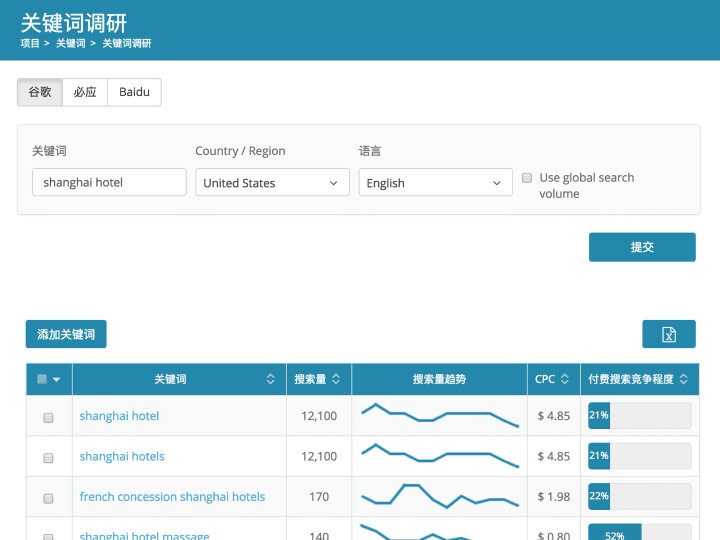The height and width of the screenshot is (540, 720).
Task: Click the 搜索量趋势 column header
Action: (x=439, y=379)
